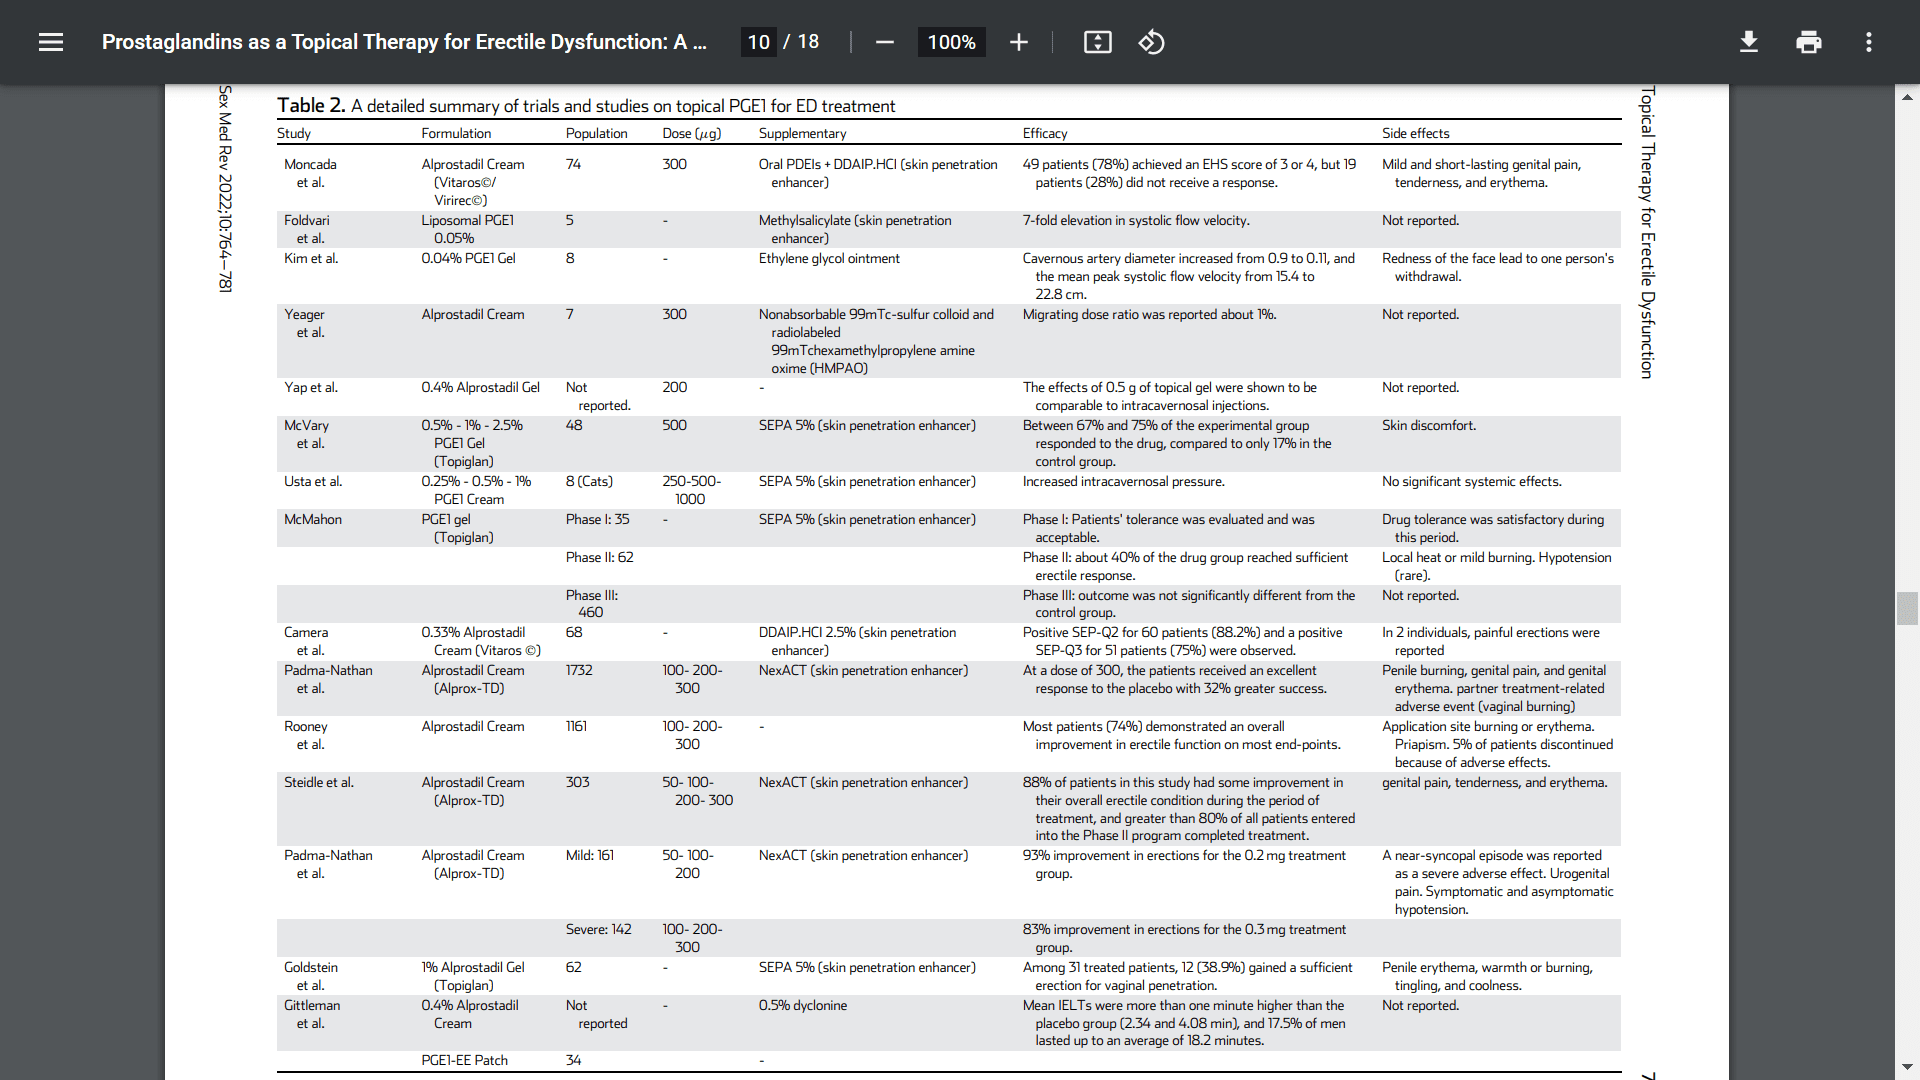Click the vertical page header on the right margin

click(x=1647, y=232)
